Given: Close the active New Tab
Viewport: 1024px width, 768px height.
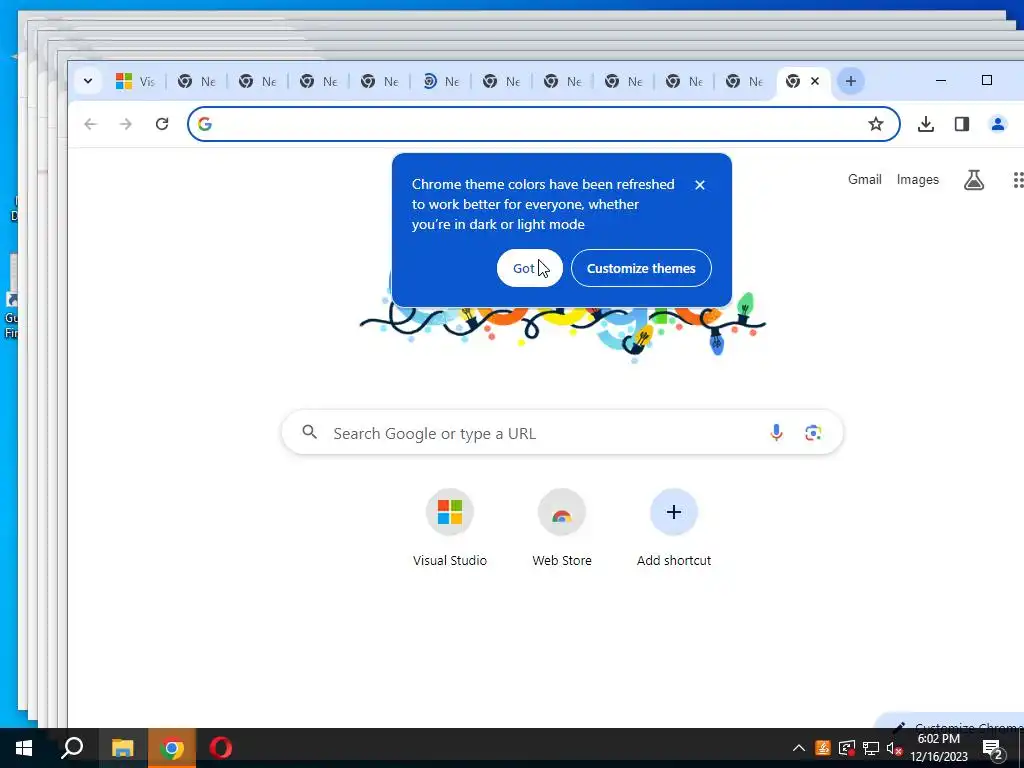Looking at the screenshot, I should [x=814, y=81].
